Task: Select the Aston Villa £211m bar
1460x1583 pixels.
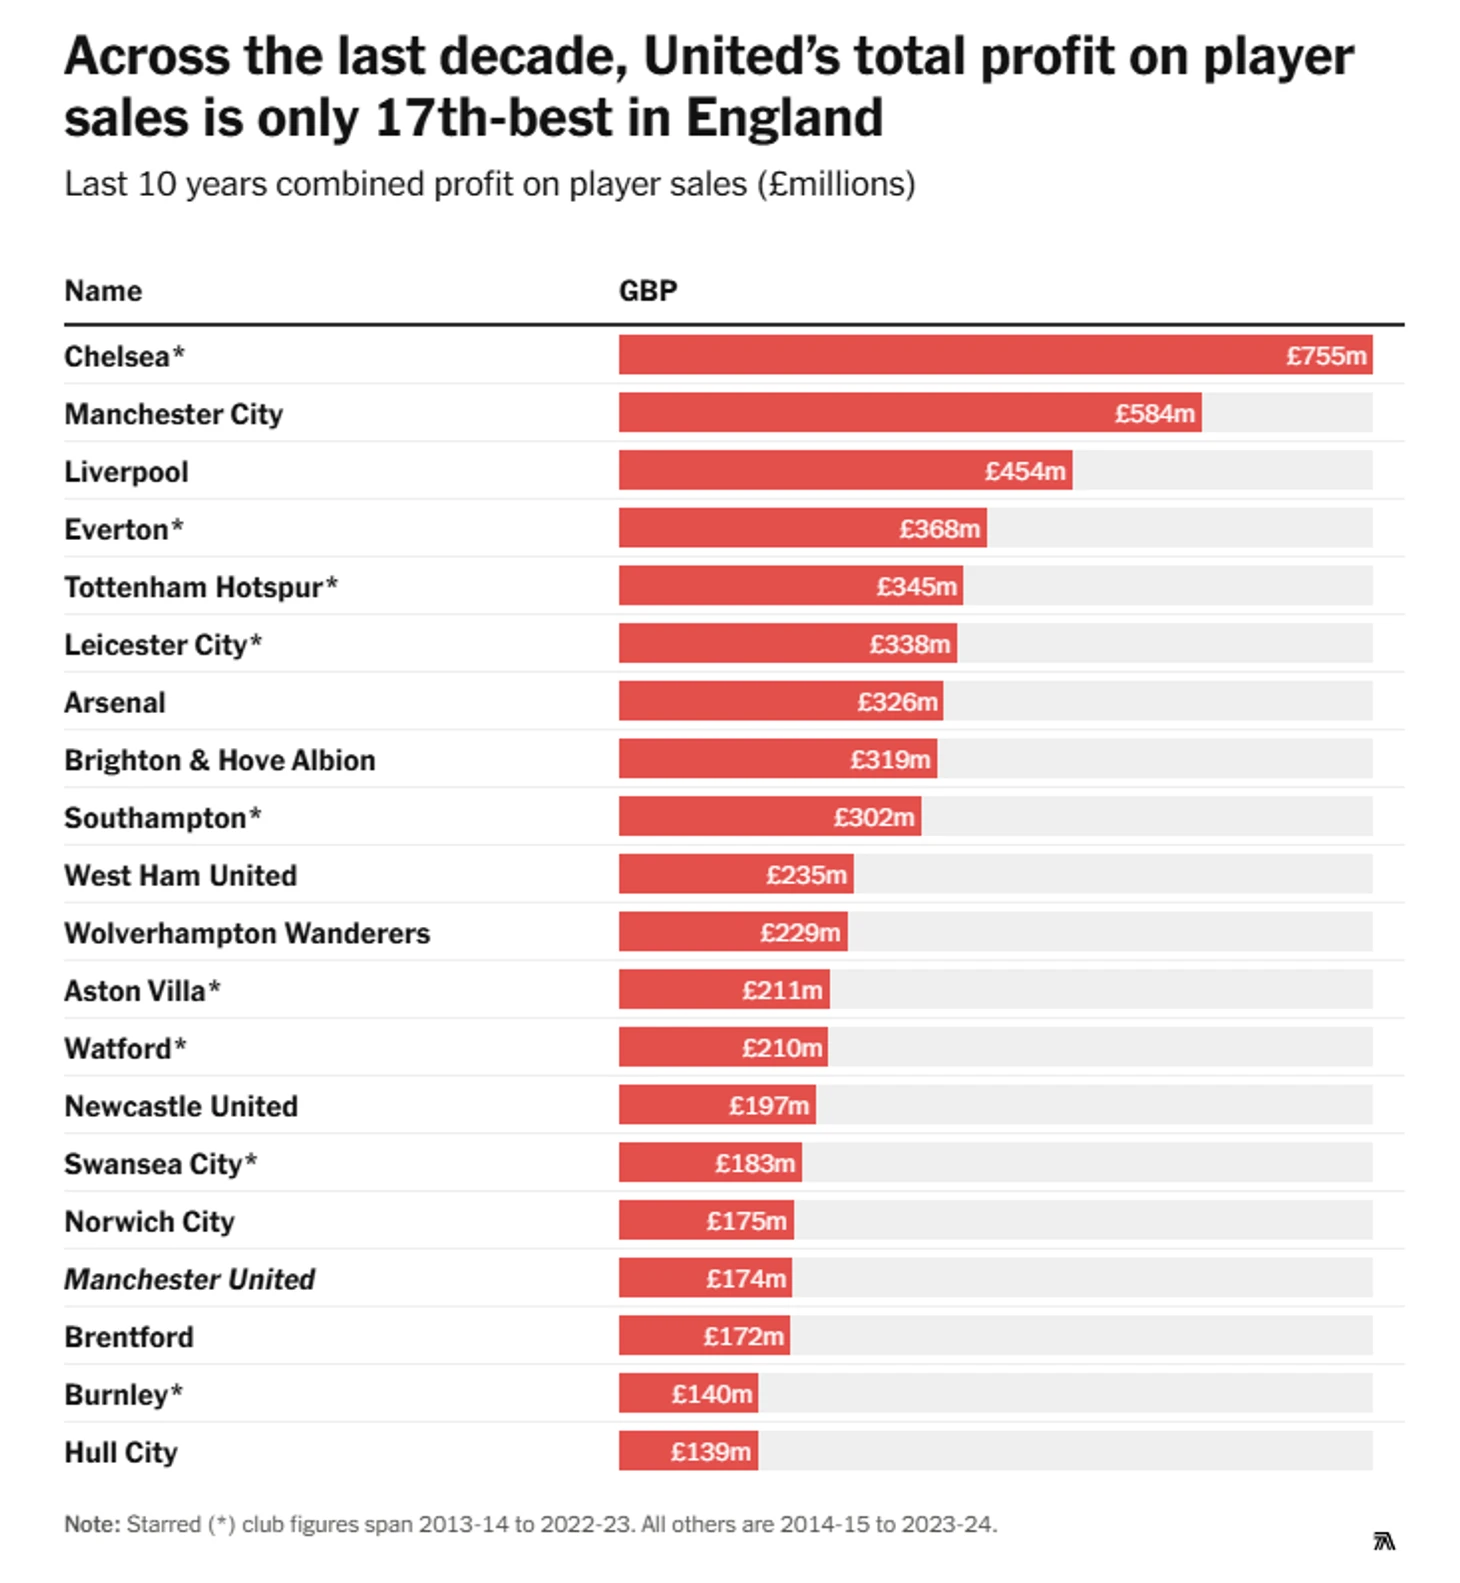Action: 724,990
